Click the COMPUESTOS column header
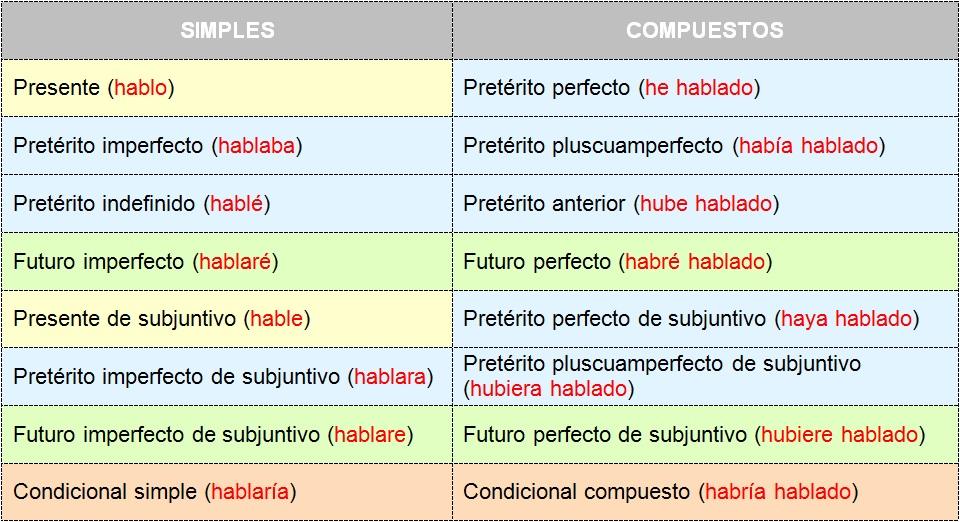 [705, 30]
